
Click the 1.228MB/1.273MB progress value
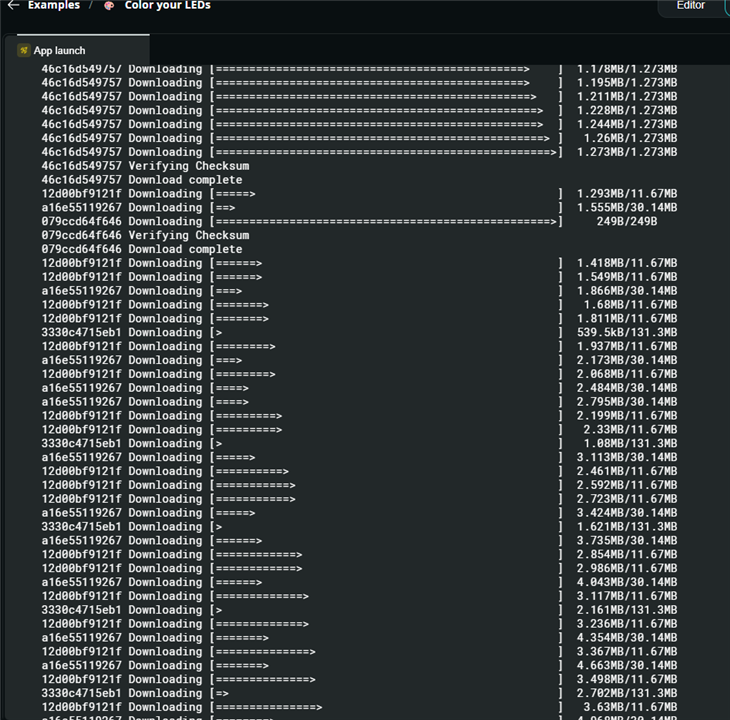(627, 110)
